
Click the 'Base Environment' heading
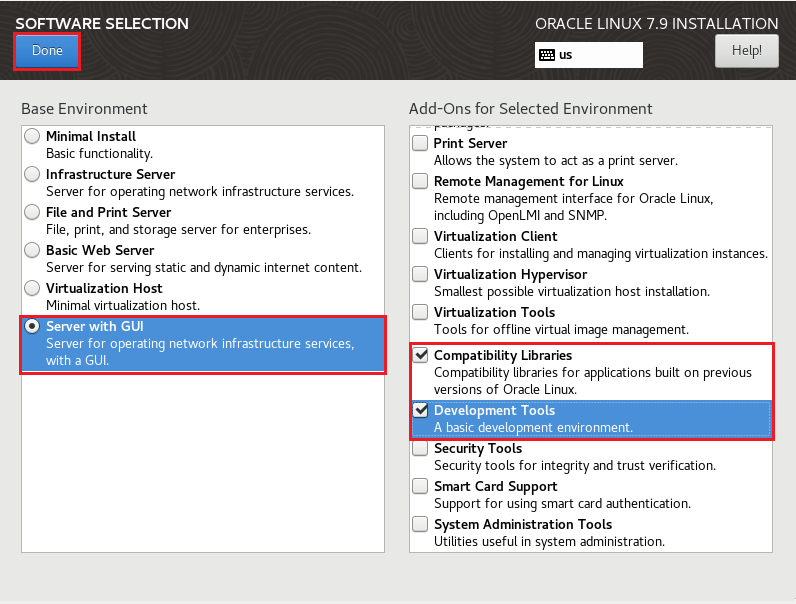pos(84,109)
